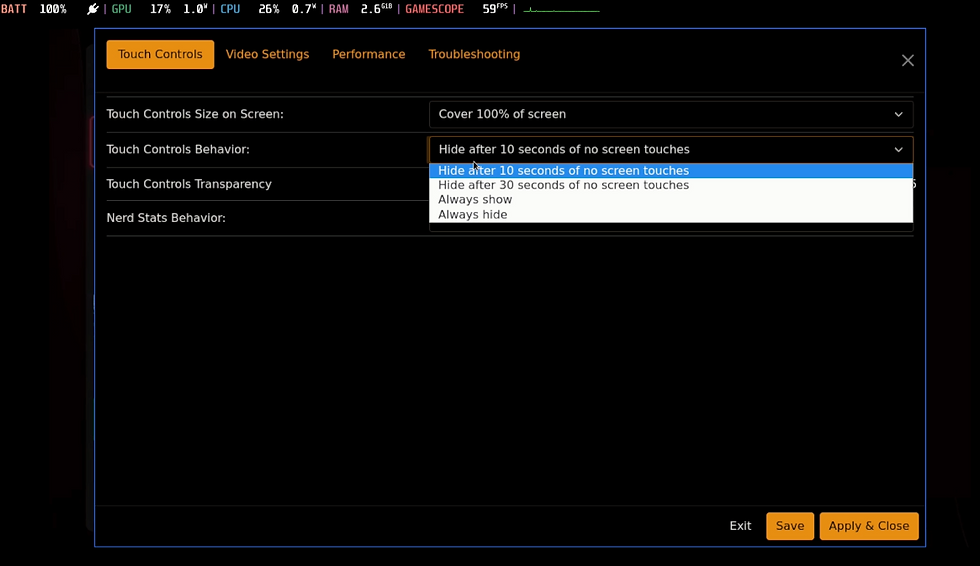Click the battery charging plug icon in overlay
The width and height of the screenshot is (980, 566).
coord(92,9)
